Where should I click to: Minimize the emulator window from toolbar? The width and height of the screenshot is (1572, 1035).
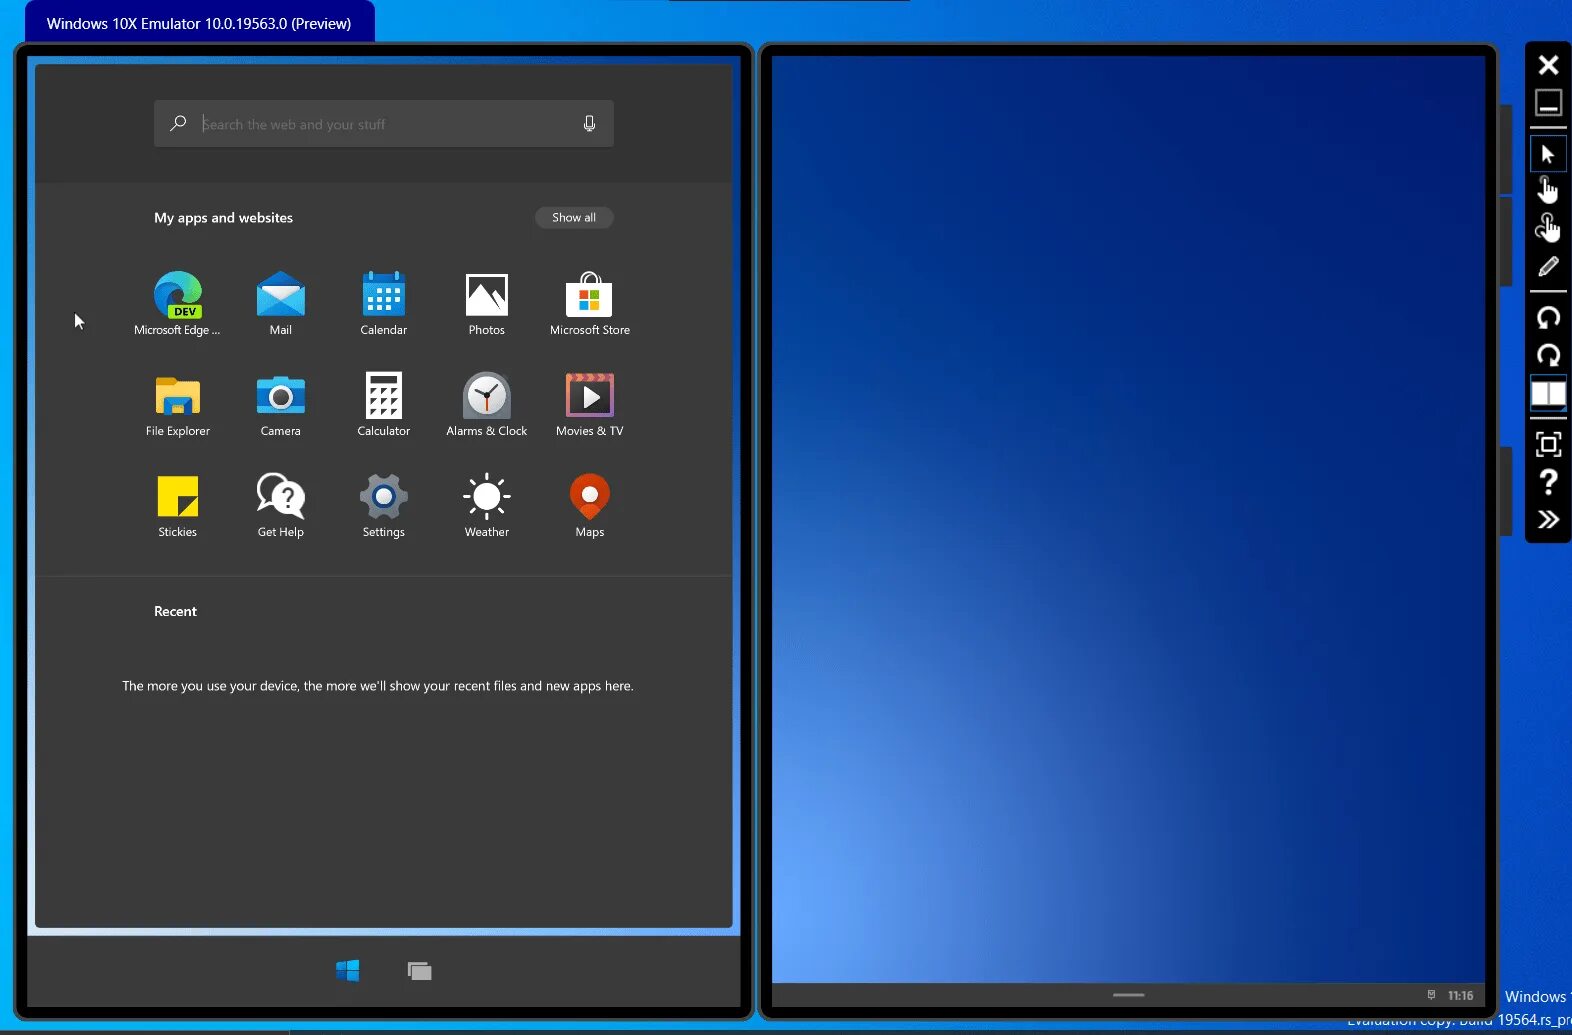(1548, 102)
